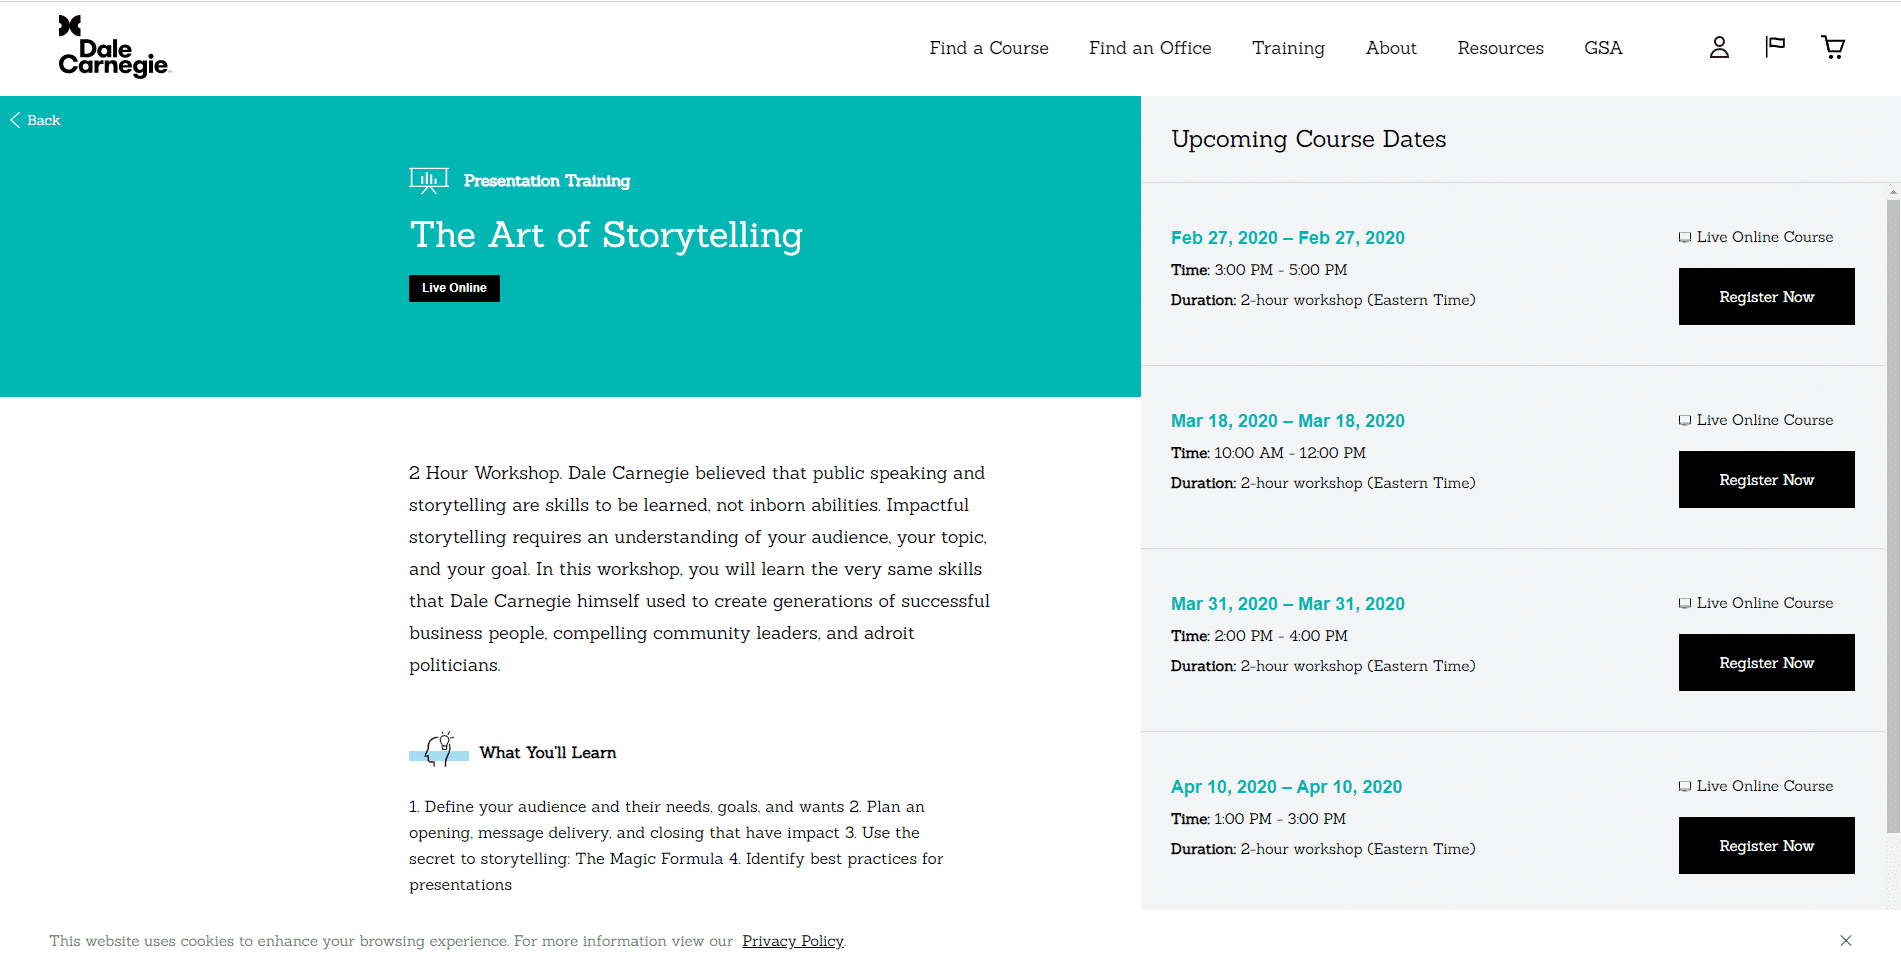1901x971 pixels.
Task: Click the flag language icon
Action: pyautogui.click(x=1775, y=47)
